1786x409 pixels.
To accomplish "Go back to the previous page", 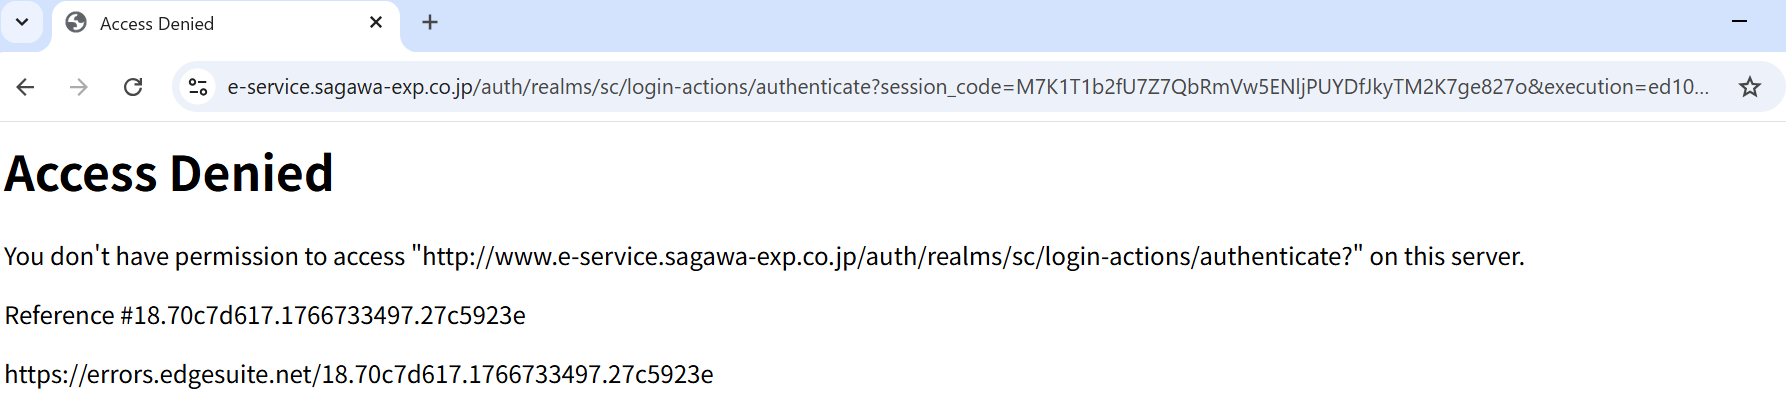I will pos(26,87).
